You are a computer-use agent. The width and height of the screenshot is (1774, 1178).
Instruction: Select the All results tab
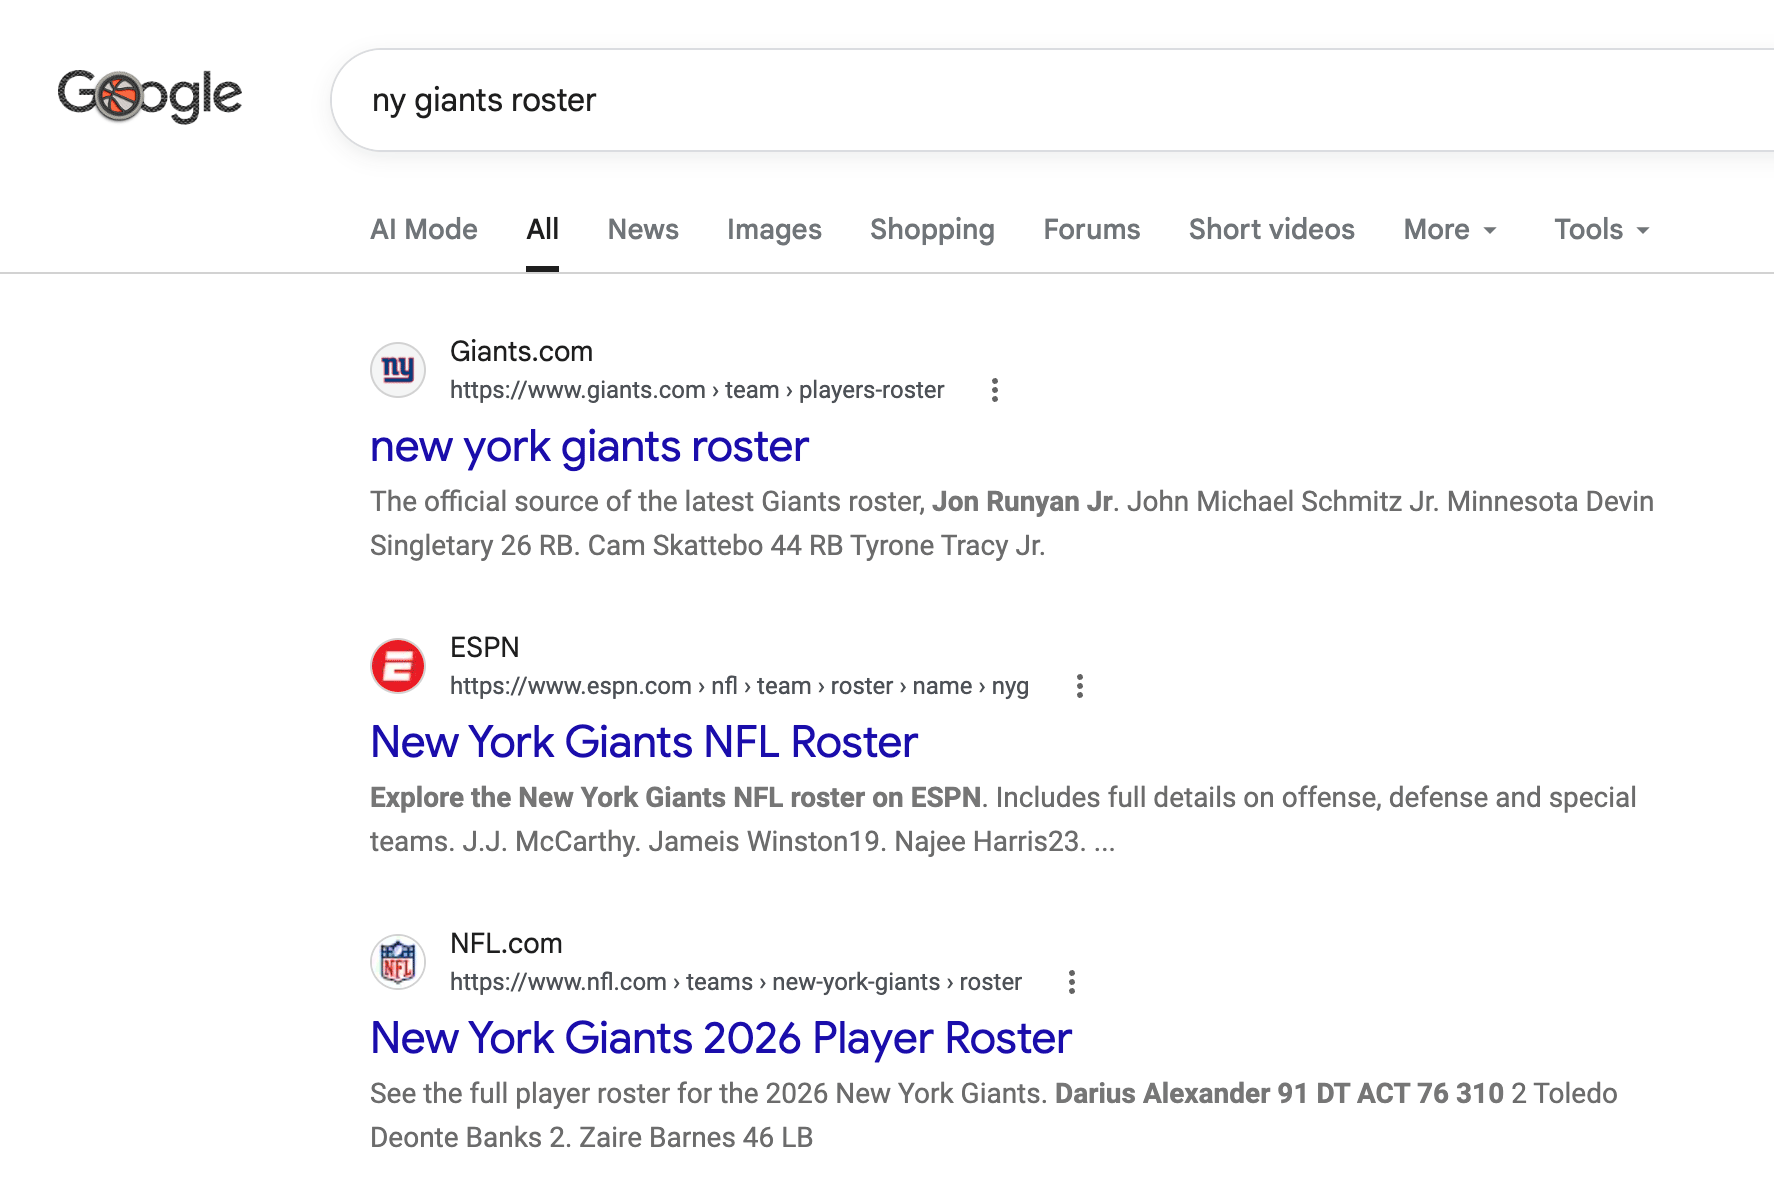pyautogui.click(x=542, y=230)
